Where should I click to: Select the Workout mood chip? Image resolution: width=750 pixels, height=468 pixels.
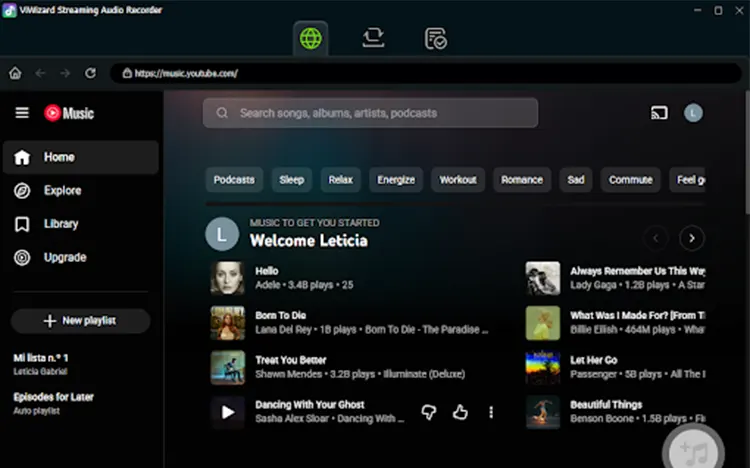[x=458, y=180]
